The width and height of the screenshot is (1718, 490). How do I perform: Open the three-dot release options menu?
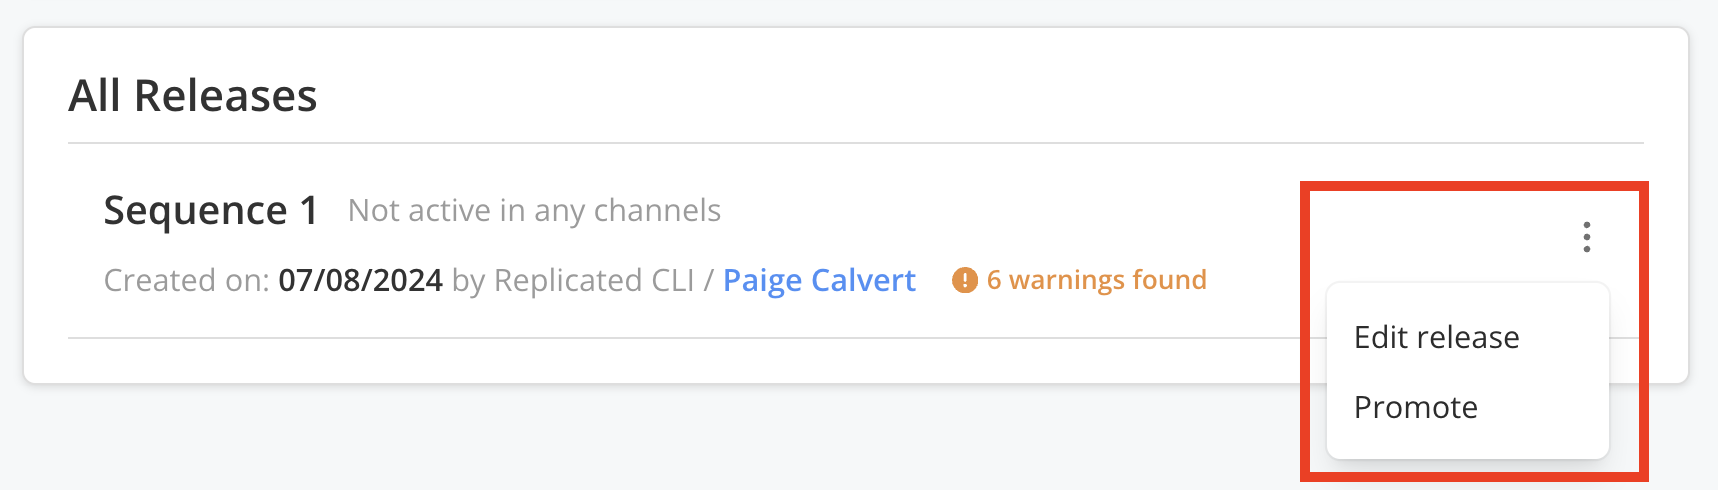point(1586,237)
